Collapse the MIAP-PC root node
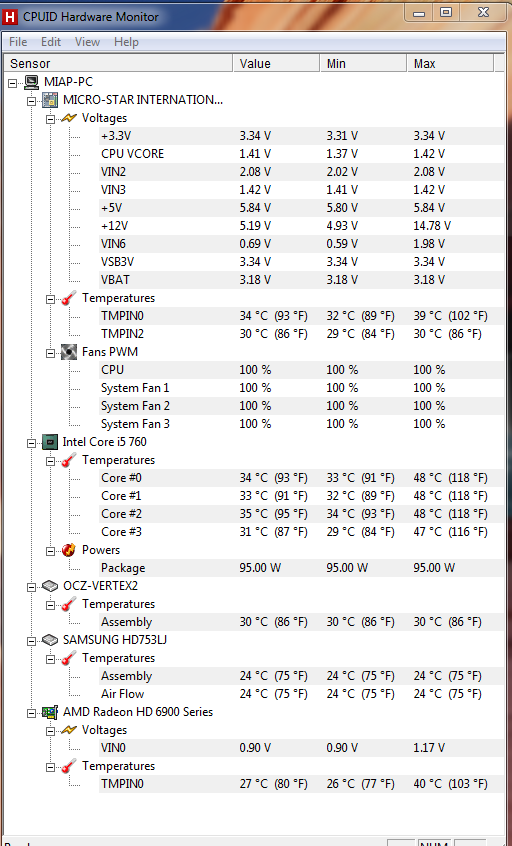Image resolution: width=512 pixels, height=846 pixels. 12,83
